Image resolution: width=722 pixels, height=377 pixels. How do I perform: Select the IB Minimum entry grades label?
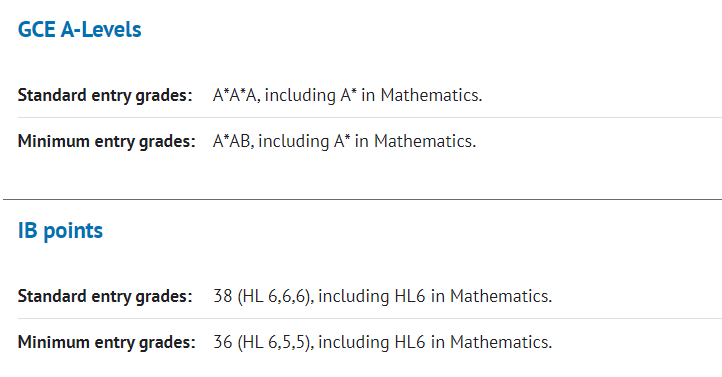[106, 342]
